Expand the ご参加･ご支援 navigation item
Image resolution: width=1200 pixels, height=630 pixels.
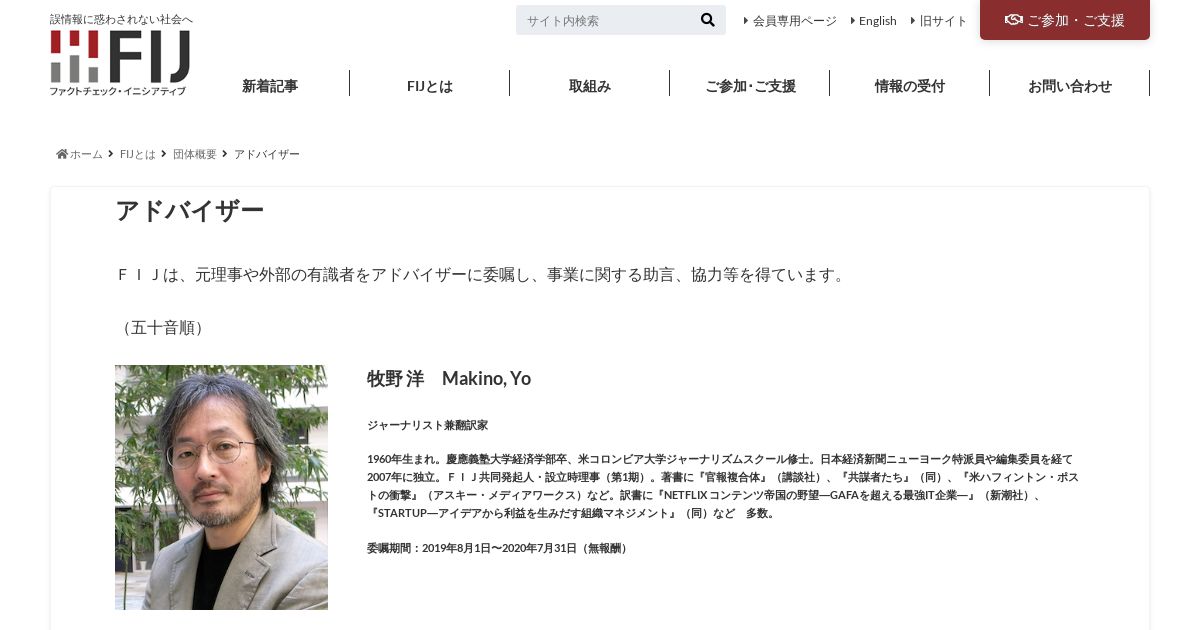click(x=750, y=86)
